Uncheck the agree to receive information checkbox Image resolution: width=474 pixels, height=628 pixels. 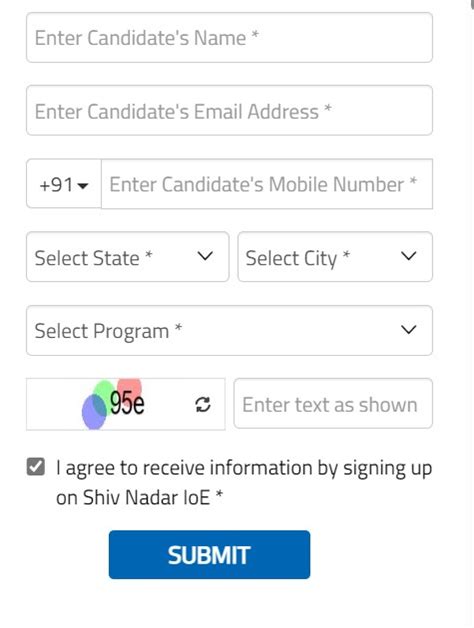pyautogui.click(x=36, y=467)
